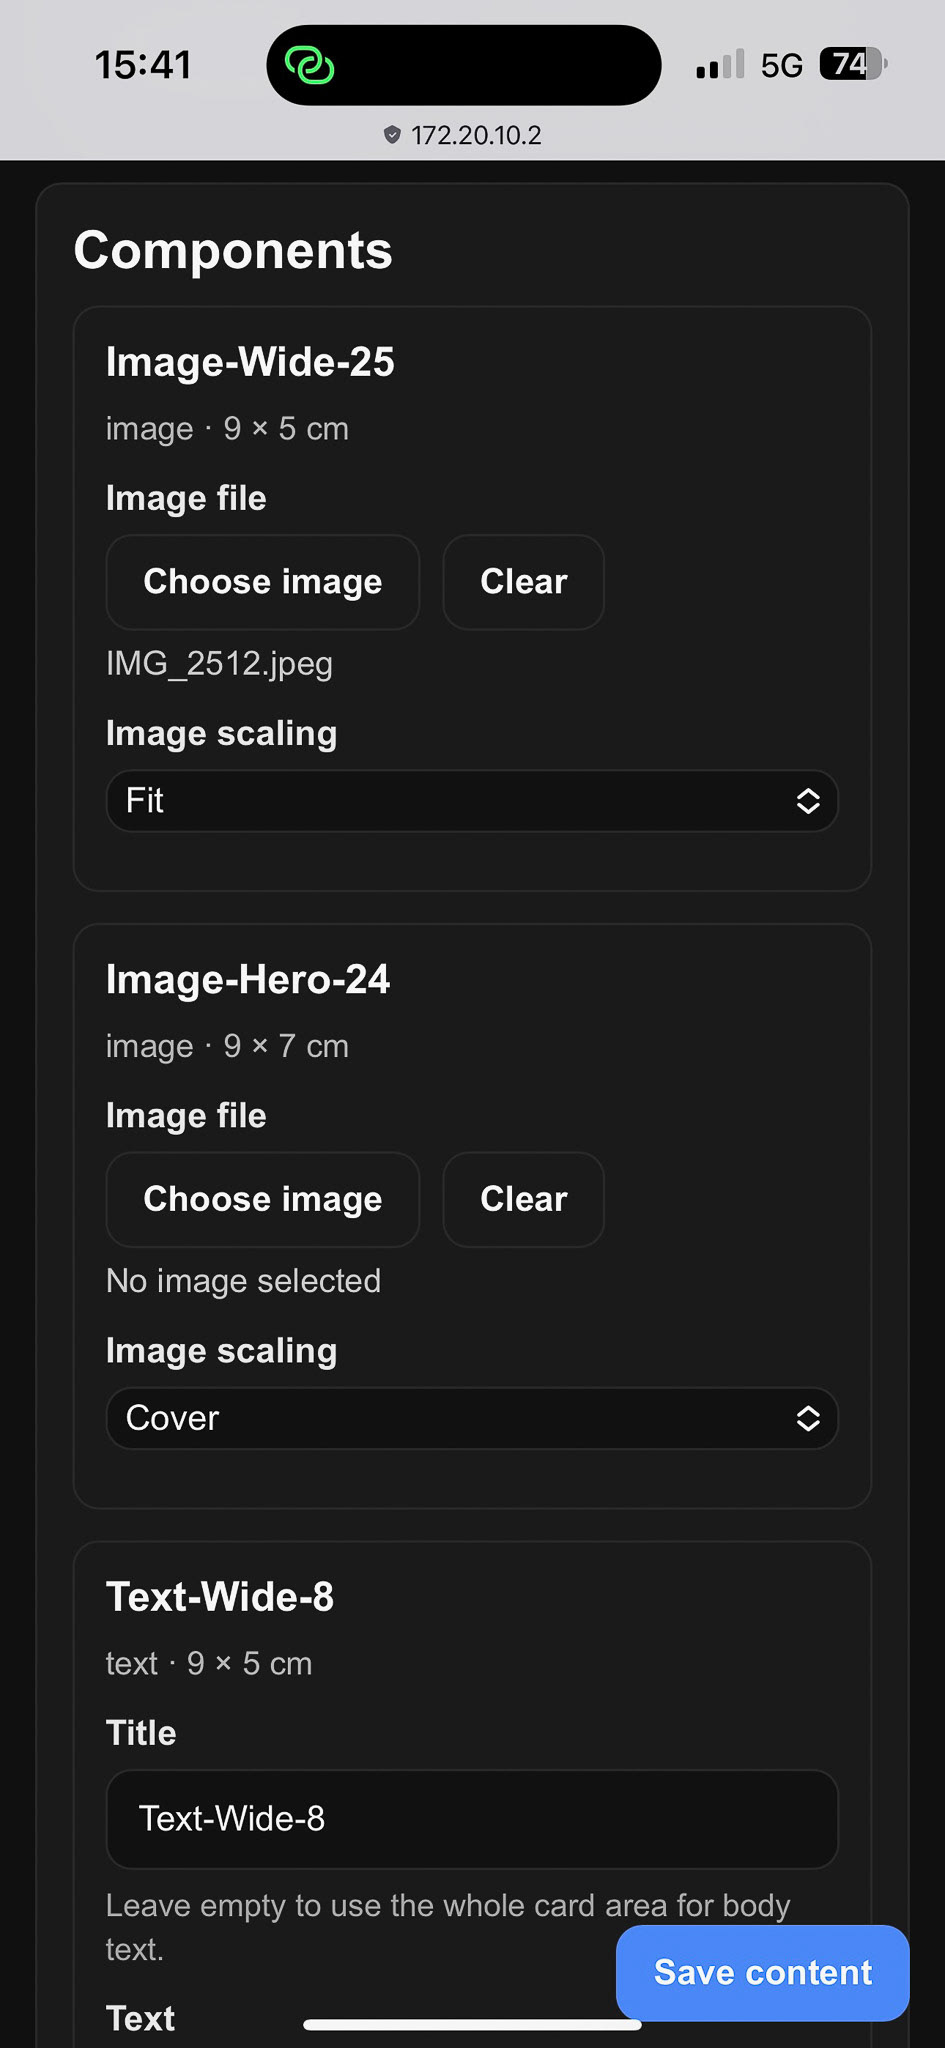
Task: Tap the Components heading
Action: [234, 250]
